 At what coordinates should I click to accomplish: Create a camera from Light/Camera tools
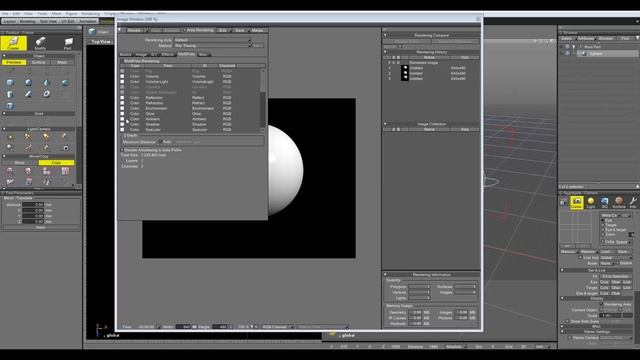[x=65, y=148]
